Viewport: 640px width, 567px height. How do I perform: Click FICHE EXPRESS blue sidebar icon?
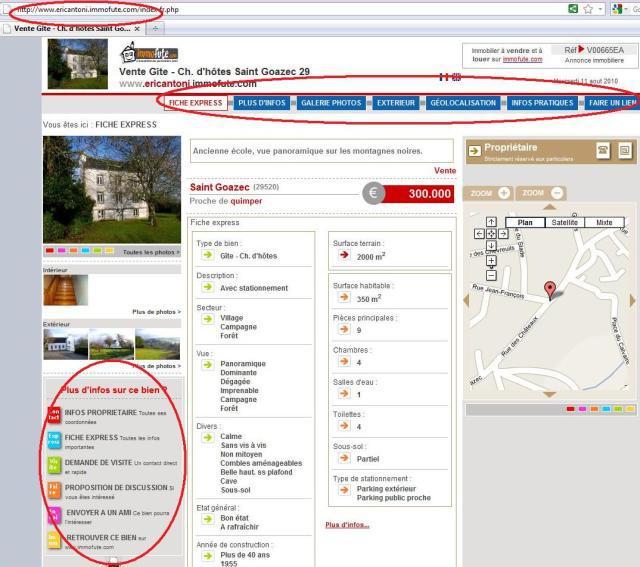[54, 440]
